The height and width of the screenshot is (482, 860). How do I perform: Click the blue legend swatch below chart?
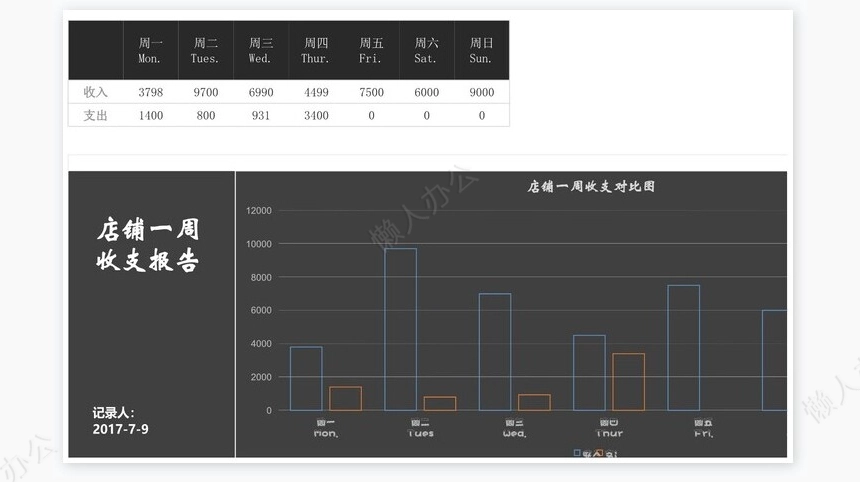577,454
